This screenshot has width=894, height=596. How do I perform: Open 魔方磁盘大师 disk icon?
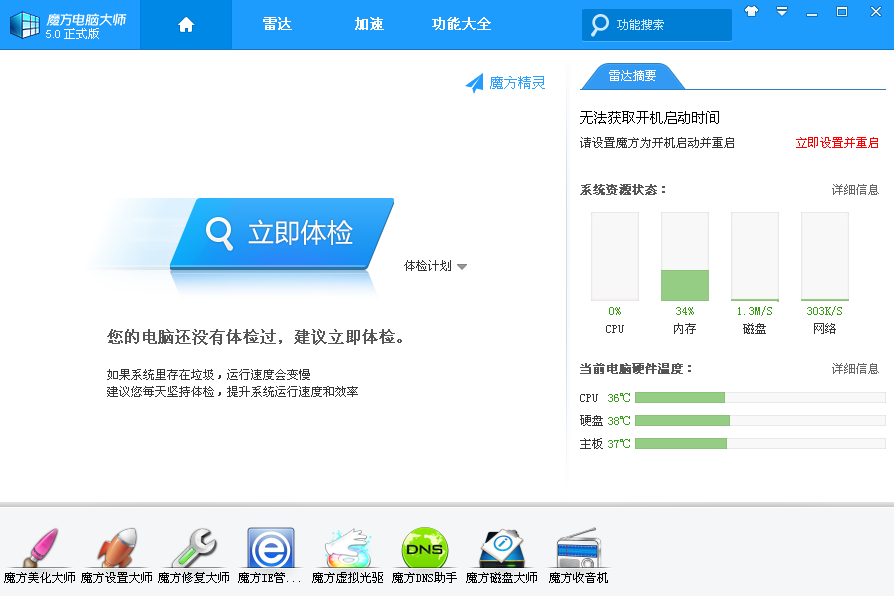pos(501,549)
